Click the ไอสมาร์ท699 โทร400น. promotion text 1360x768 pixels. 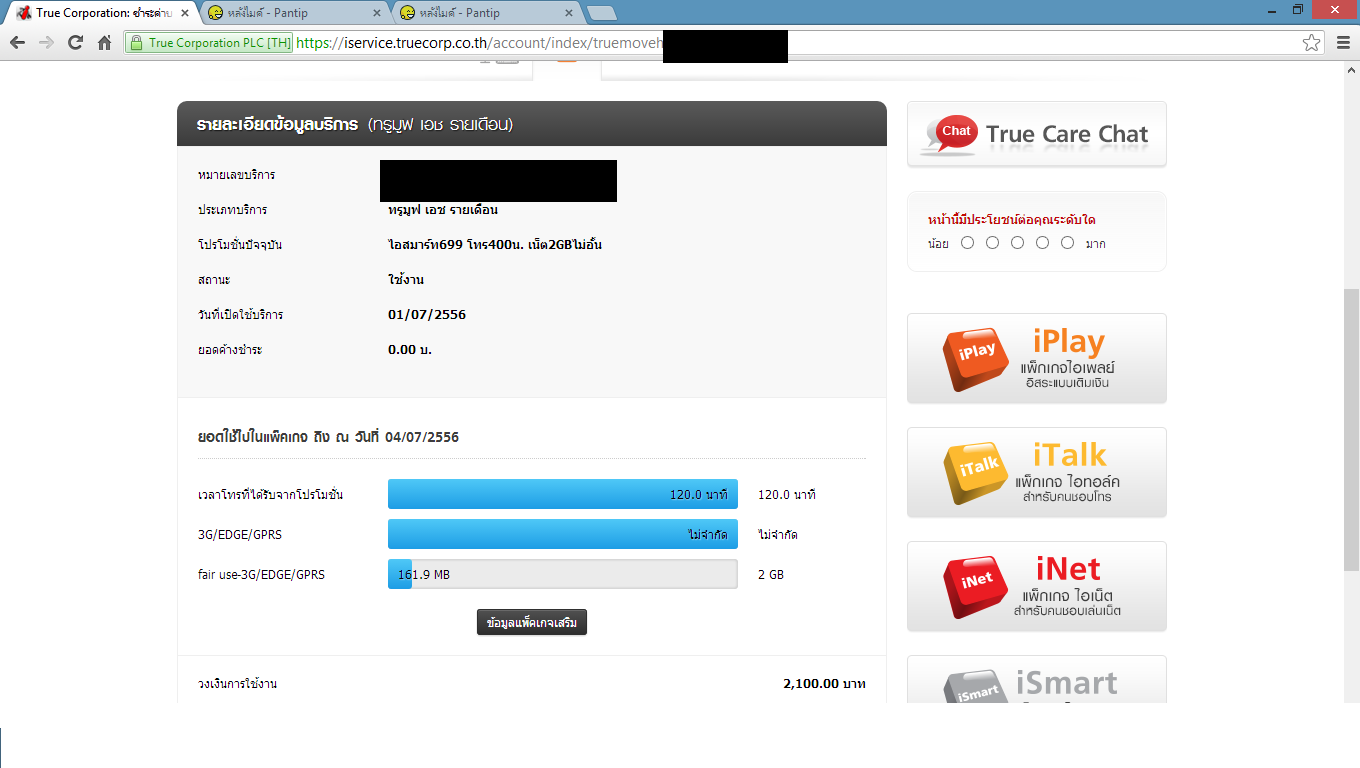click(495, 245)
